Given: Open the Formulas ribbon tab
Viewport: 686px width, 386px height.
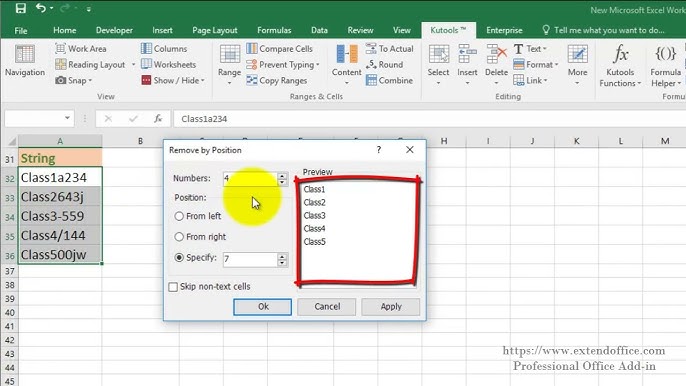Looking at the screenshot, I should 274,30.
